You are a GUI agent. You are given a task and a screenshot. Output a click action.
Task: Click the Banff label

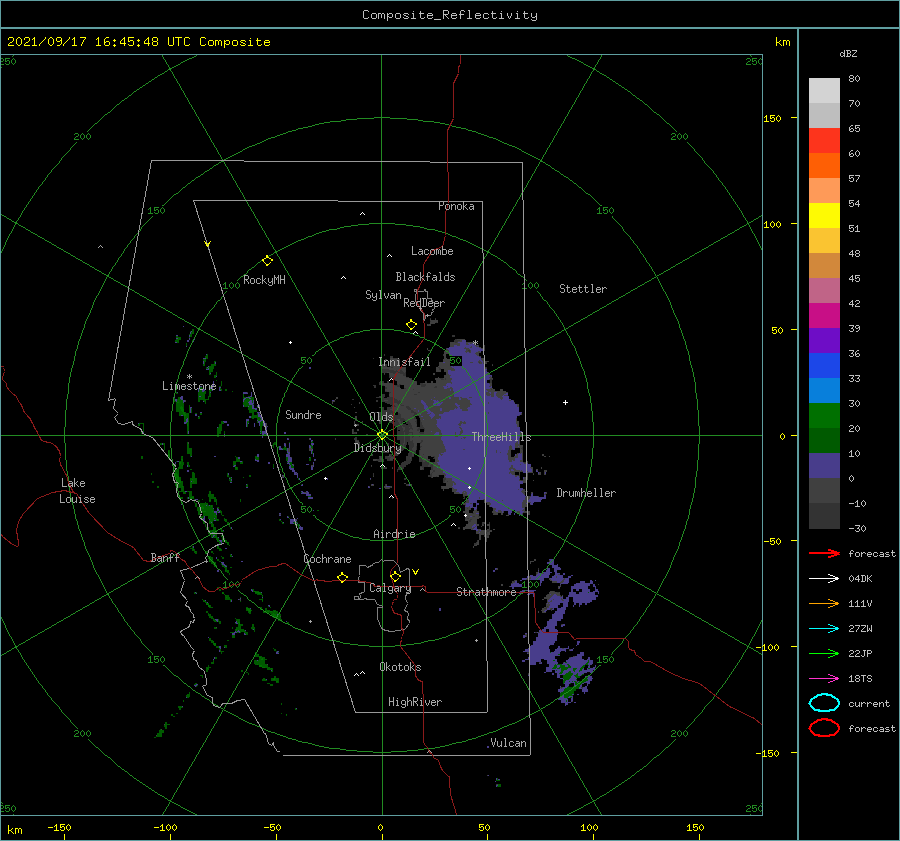(165, 557)
